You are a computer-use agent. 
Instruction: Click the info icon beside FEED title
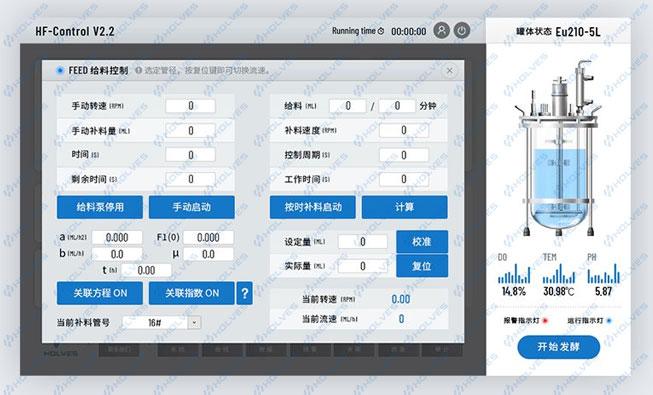[x=139, y=70]
